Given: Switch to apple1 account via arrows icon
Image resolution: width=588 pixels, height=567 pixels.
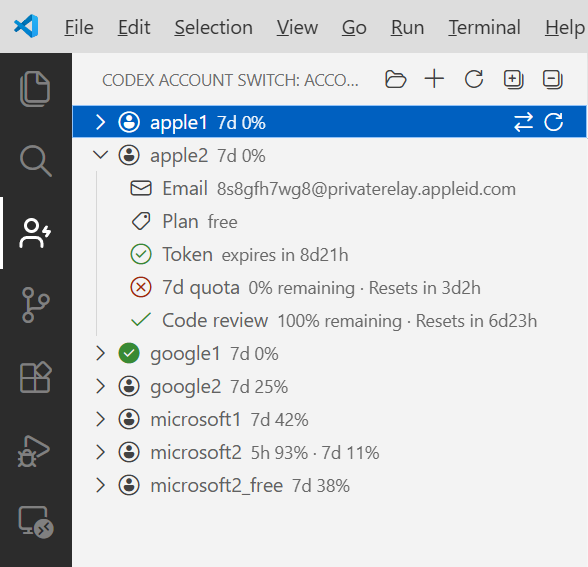Looking at the screenshot, I should pos(523,122).
